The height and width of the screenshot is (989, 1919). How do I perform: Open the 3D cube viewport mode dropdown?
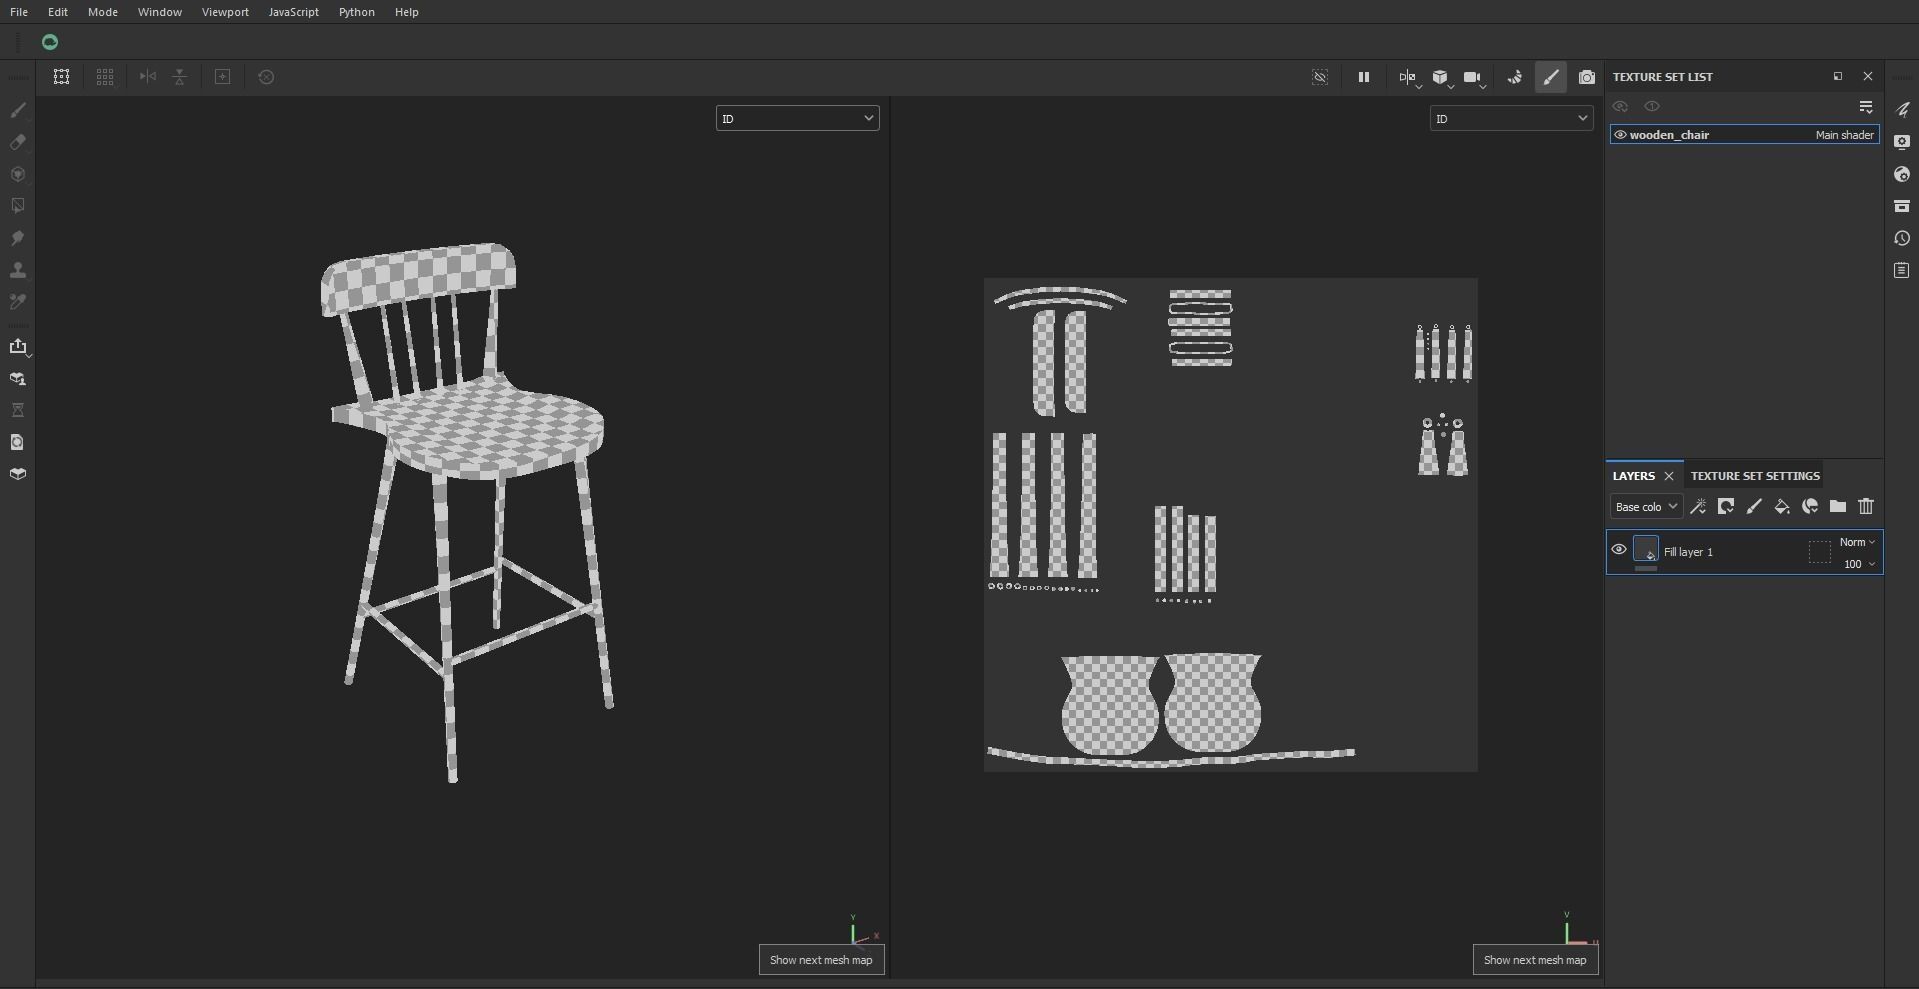click(1442, 78)
